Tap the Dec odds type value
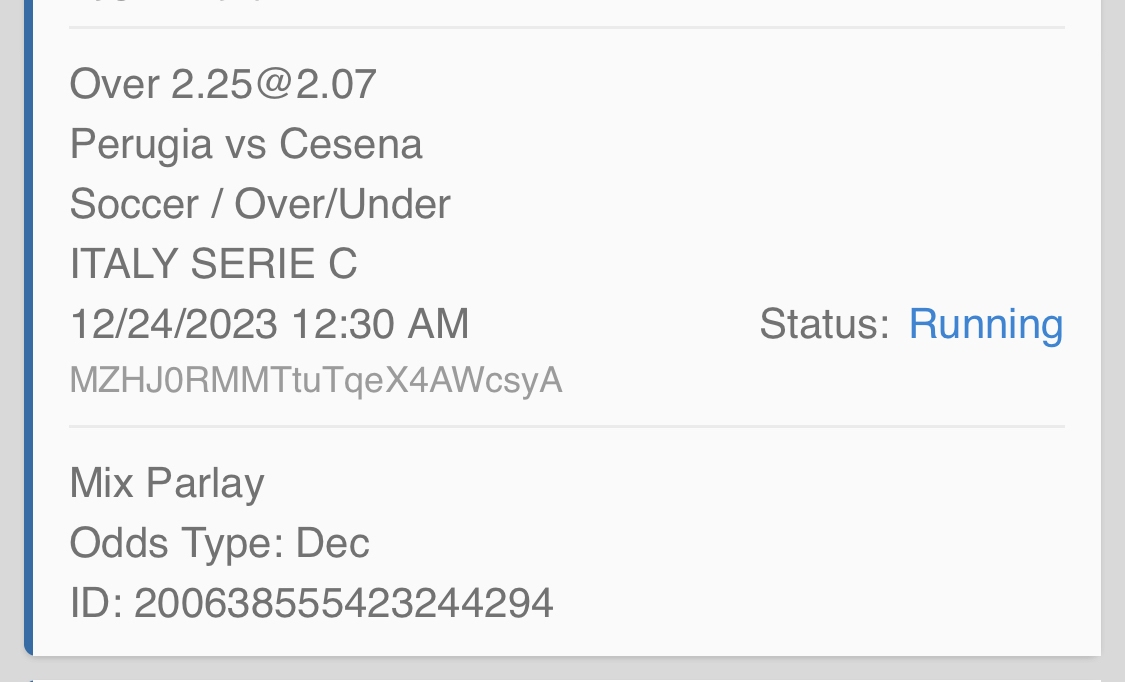This screenshot has height=682, width=1125. 334,544
